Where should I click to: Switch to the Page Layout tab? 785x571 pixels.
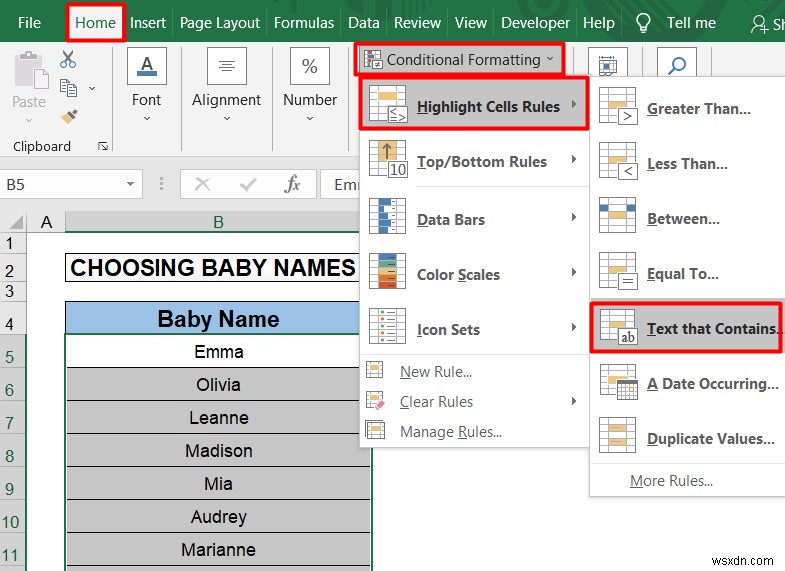[220, 23]
